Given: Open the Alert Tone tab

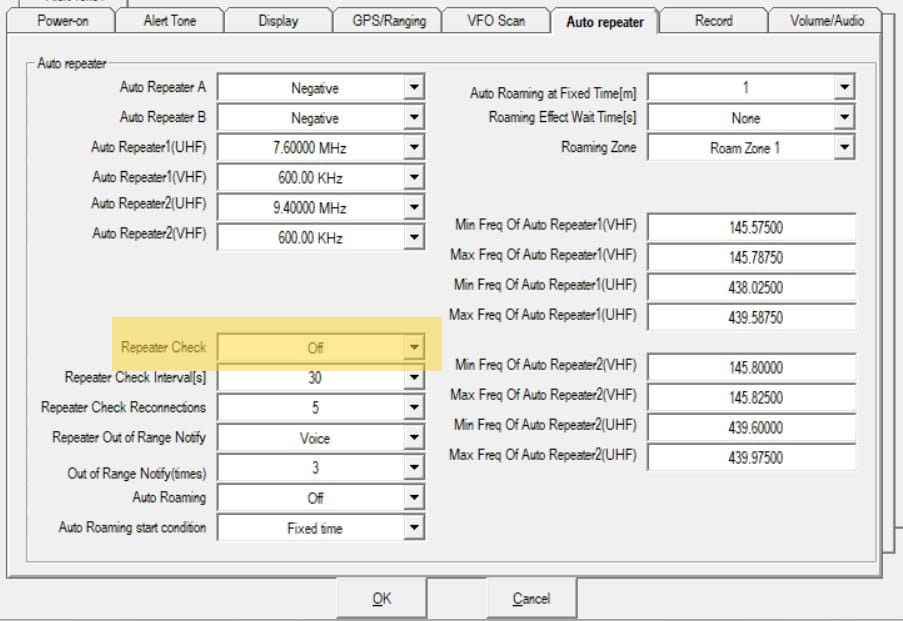Looking at the screenshot, I should point(169,21).
